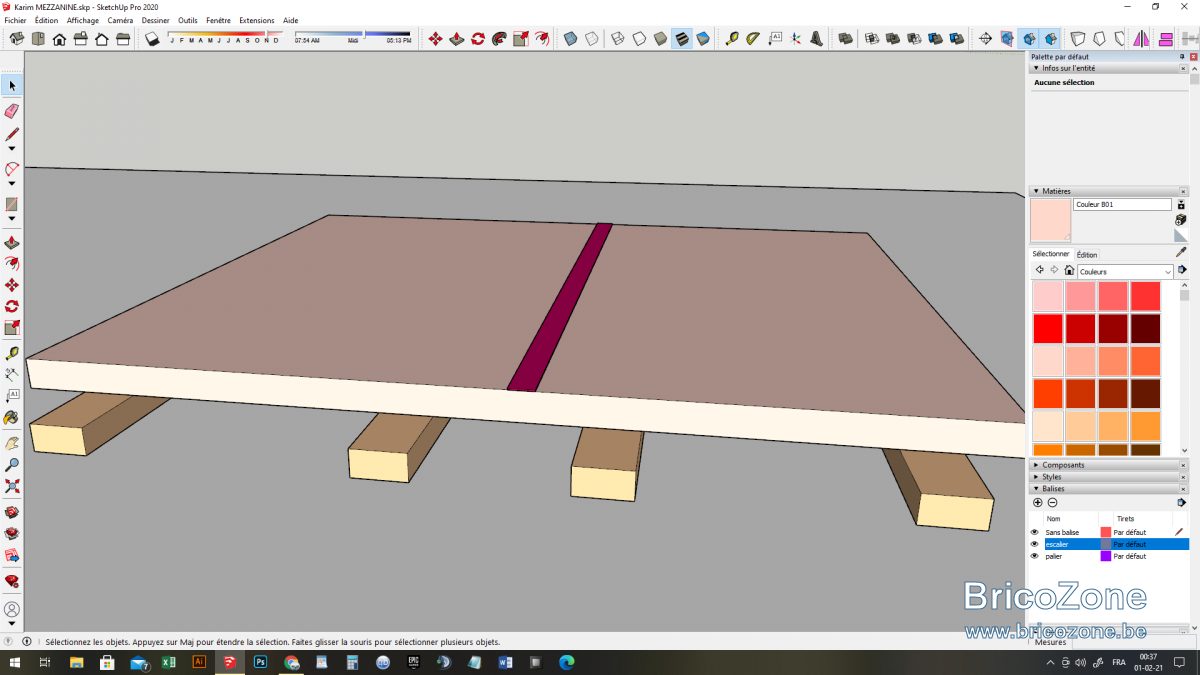
Task: Click the Monochrome style icon
Action: click(x=703, y=39)
